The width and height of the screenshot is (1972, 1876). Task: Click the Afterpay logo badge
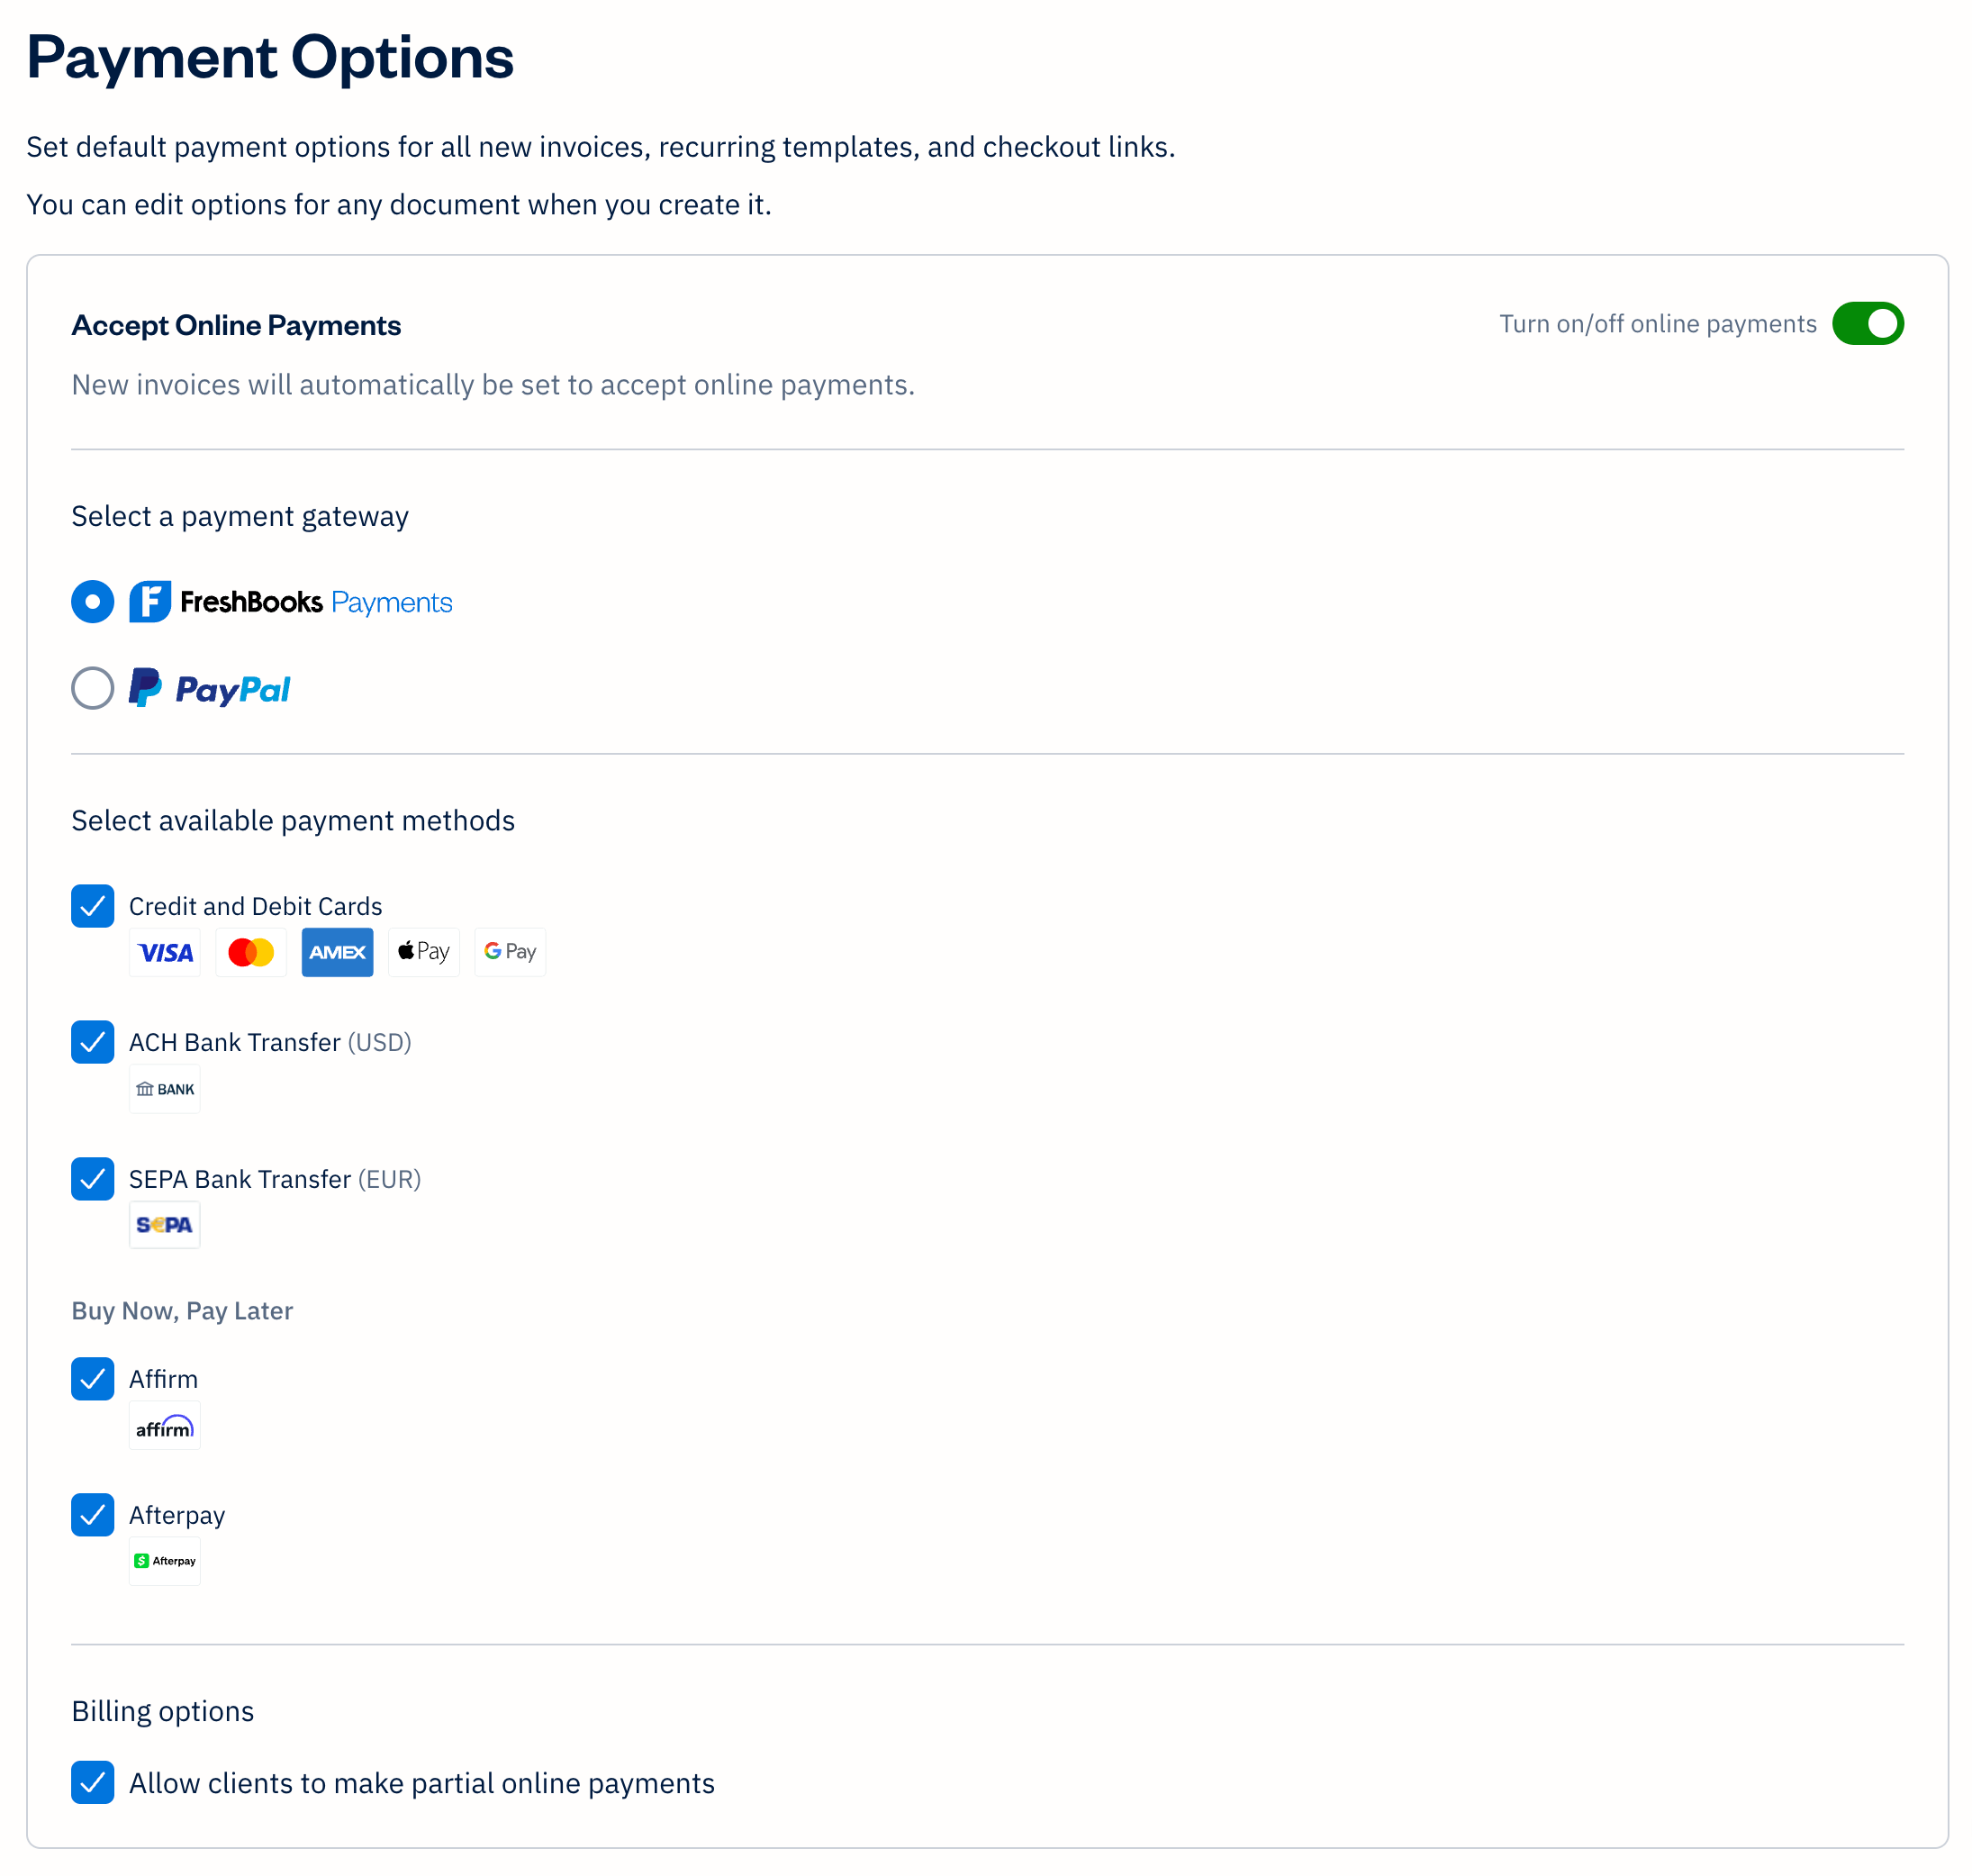164,1560
